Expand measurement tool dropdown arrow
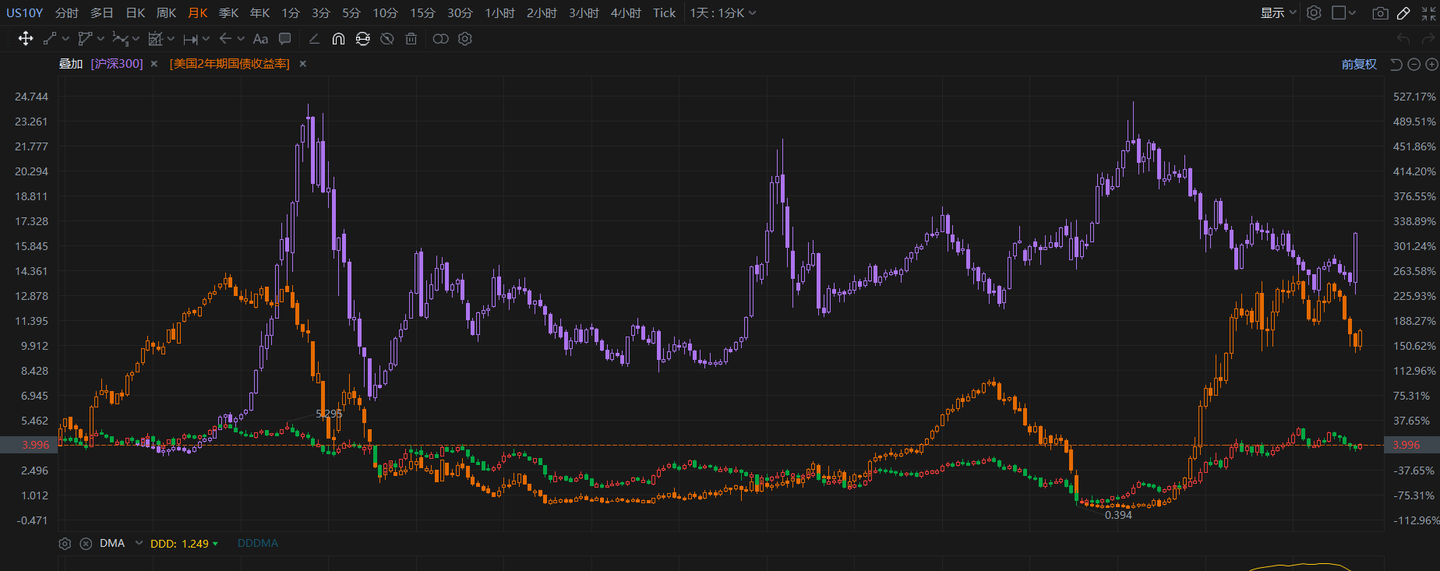1440x571 pixels. (206, 39)
